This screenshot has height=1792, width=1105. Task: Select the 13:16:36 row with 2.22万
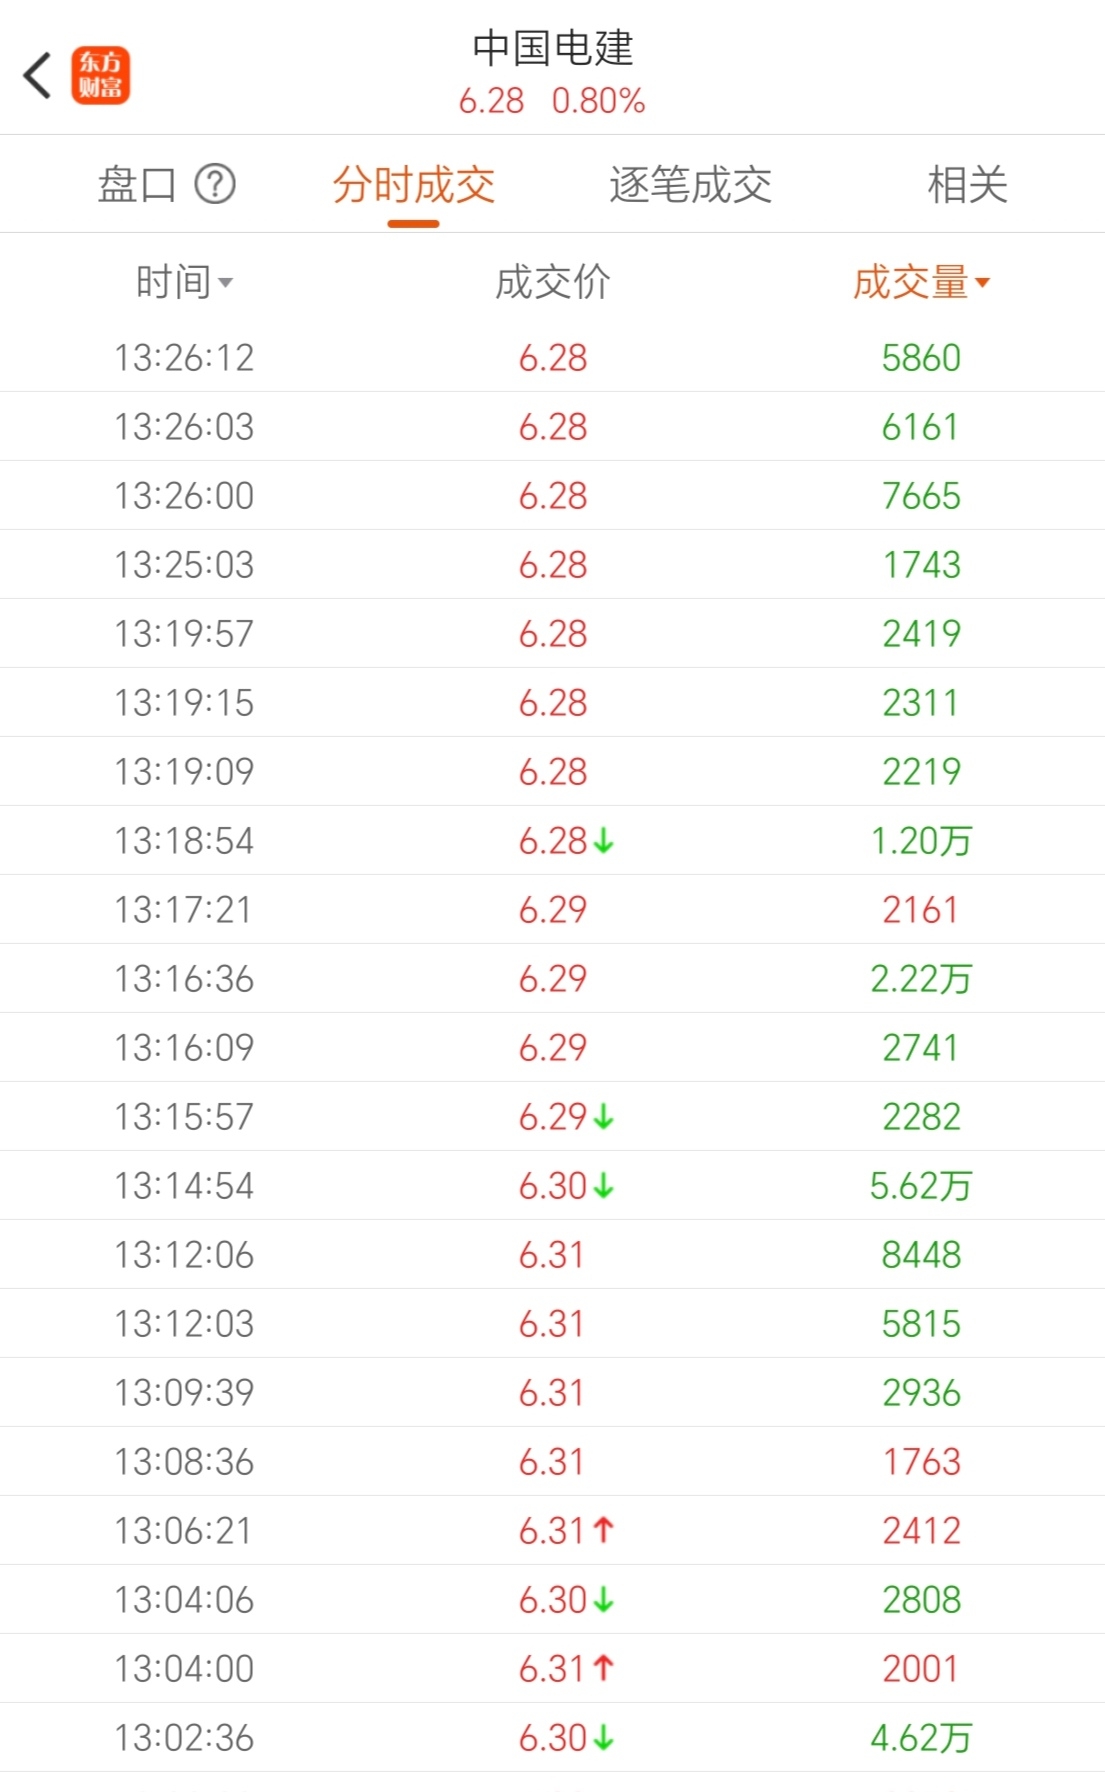pyautogui.click(x=552, y=979)
